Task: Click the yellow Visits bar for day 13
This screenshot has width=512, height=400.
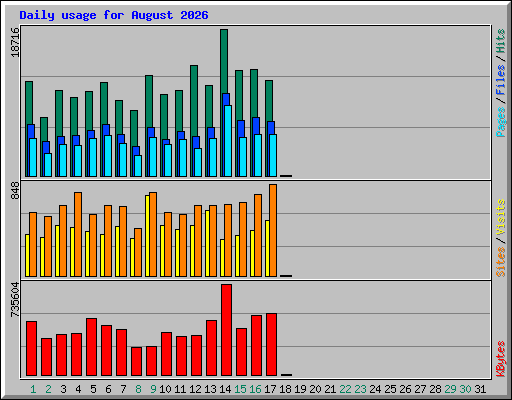Action: tap(207, 243)
